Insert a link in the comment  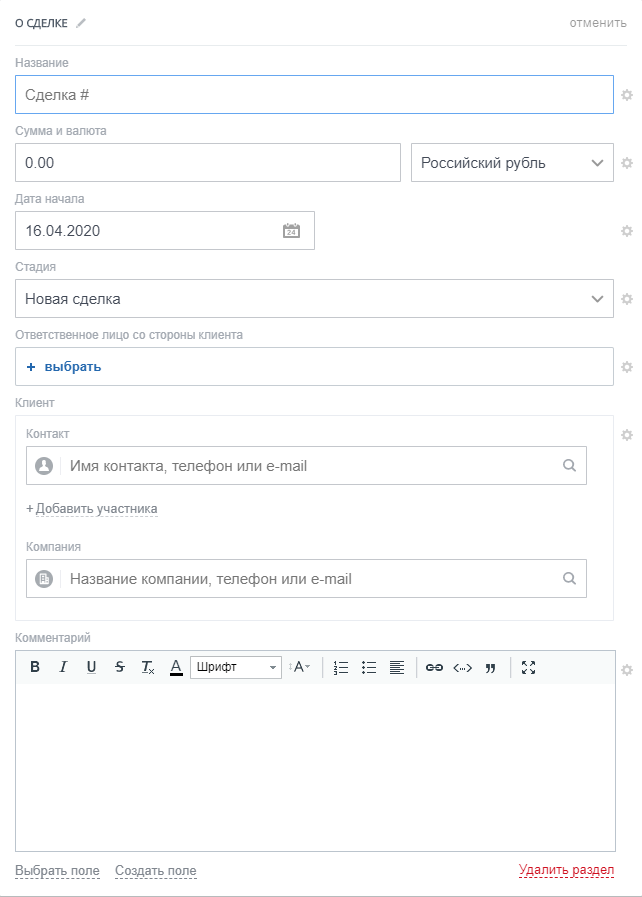[x=434, y=667]
